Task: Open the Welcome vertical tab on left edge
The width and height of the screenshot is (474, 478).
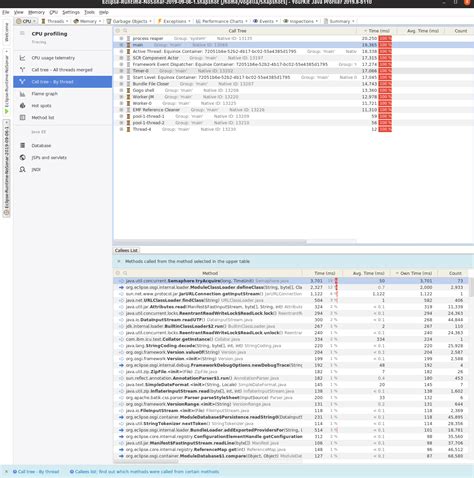Action: tap(6, 32)
